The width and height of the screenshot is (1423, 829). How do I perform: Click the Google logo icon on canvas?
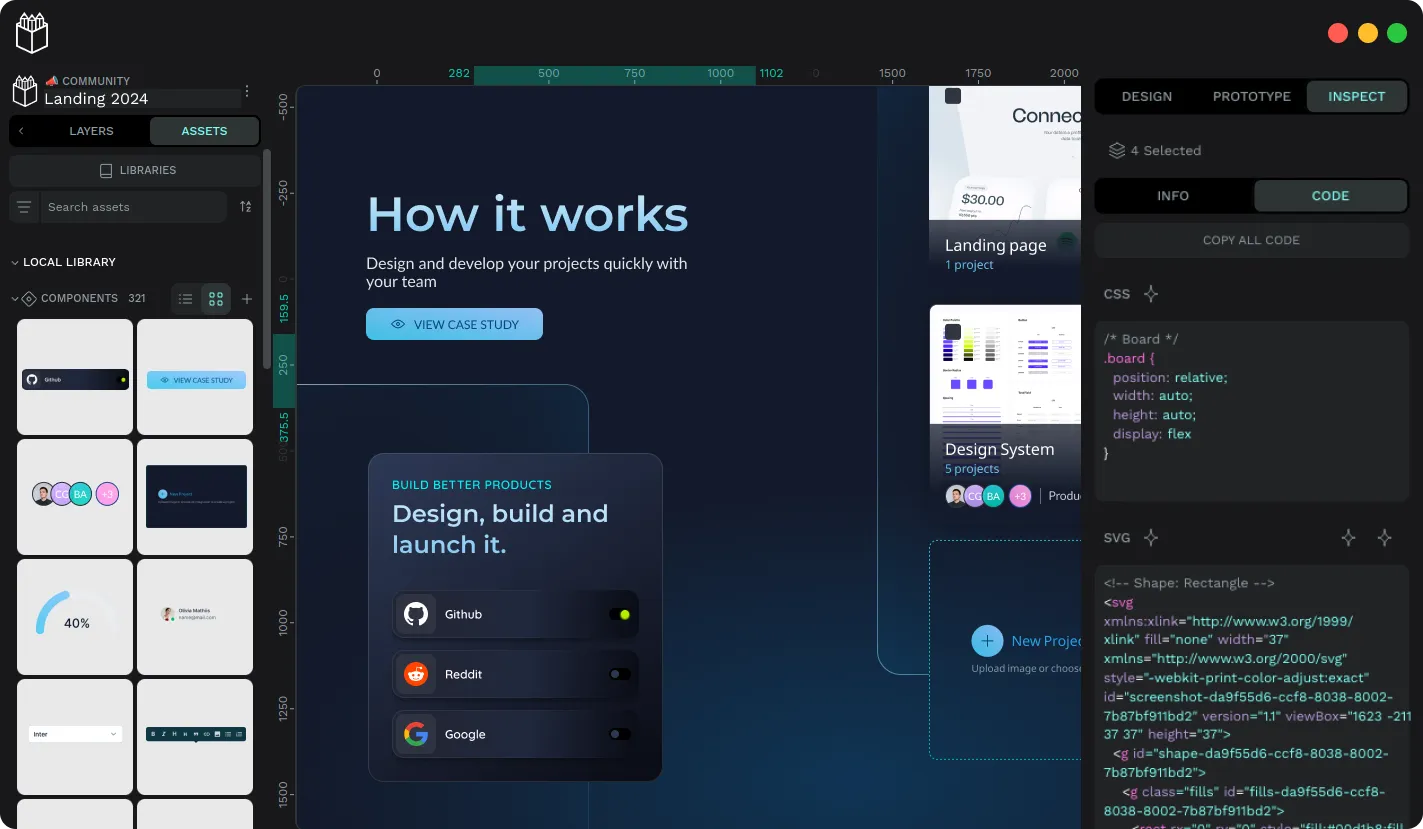[415, 734]
